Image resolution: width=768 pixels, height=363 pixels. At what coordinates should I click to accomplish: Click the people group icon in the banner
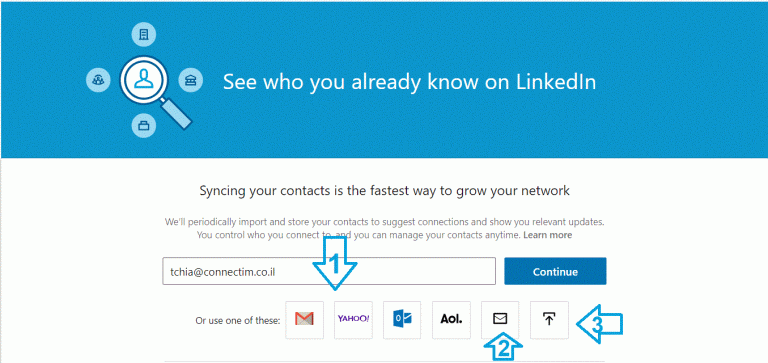tap(98, 79)
